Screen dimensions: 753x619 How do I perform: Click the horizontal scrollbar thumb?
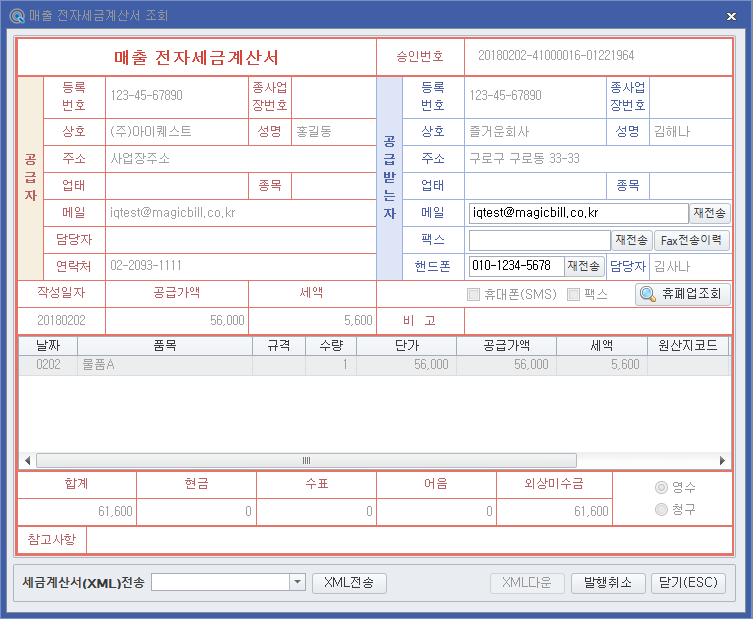point(306,461)
